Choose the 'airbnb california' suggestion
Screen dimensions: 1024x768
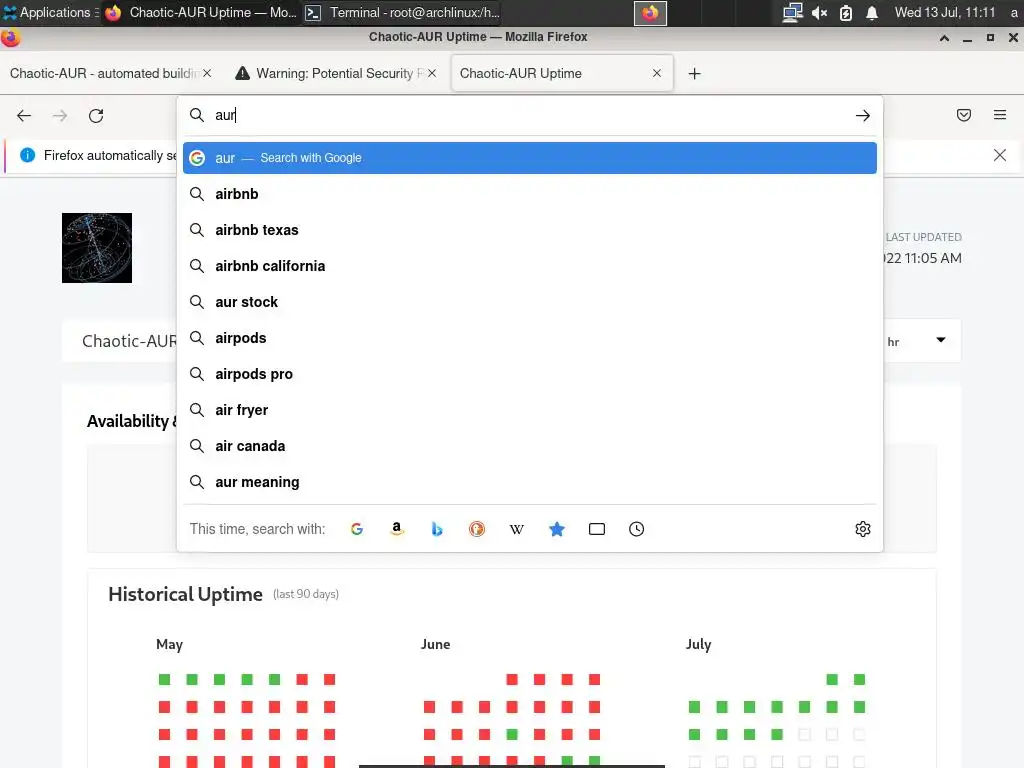click(x=530, y=266)
